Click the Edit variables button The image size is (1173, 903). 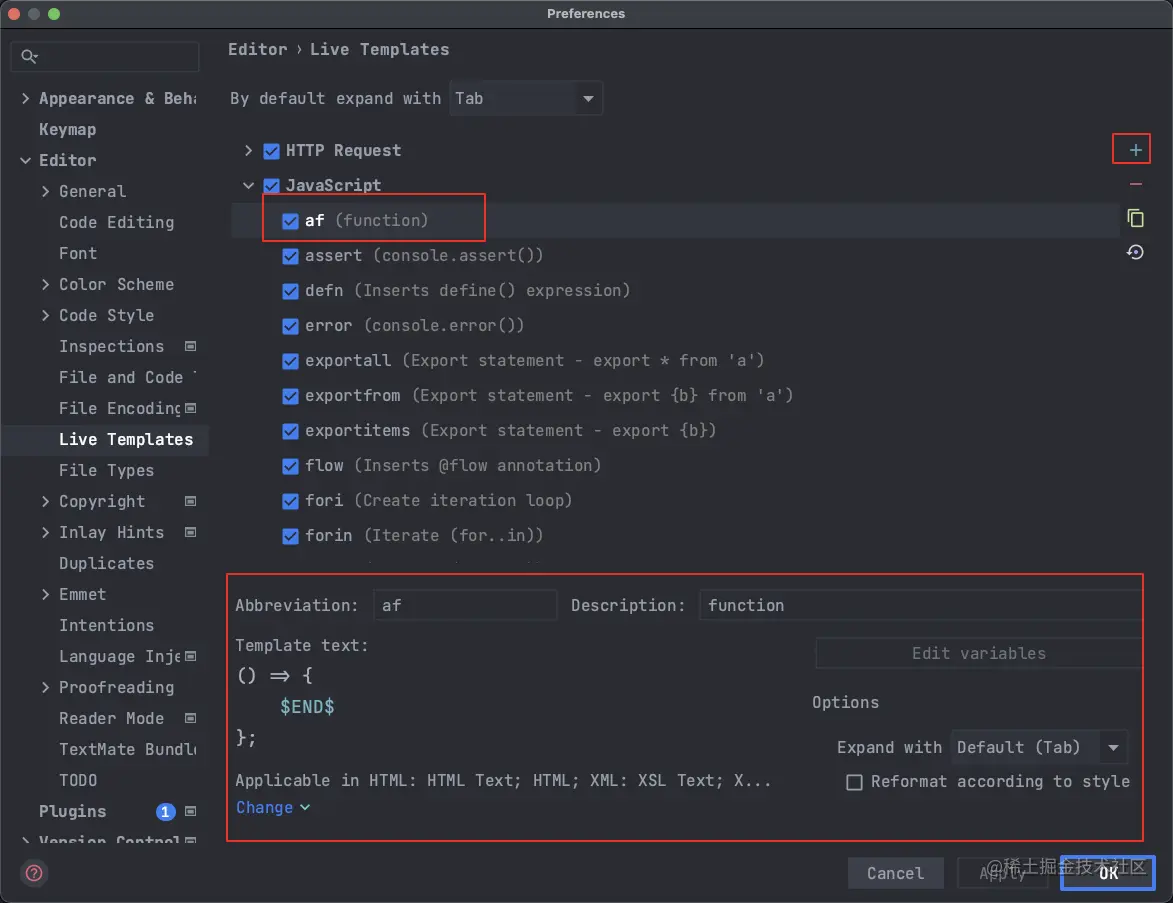pos(978,653)
